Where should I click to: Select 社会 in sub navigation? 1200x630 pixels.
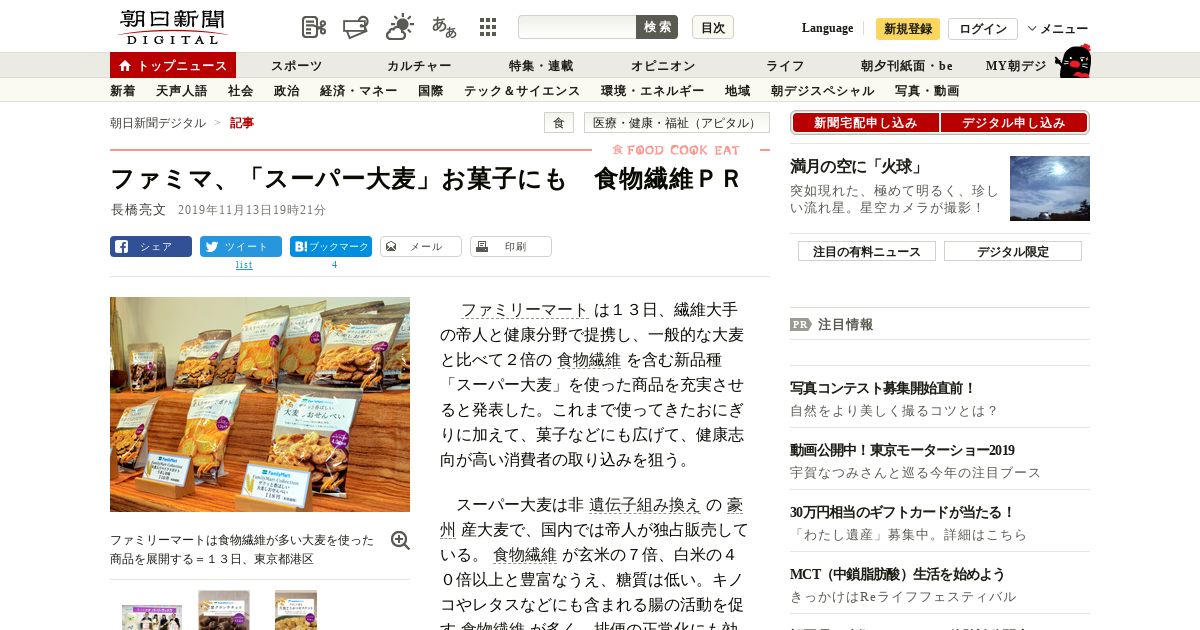click(240, 90)
